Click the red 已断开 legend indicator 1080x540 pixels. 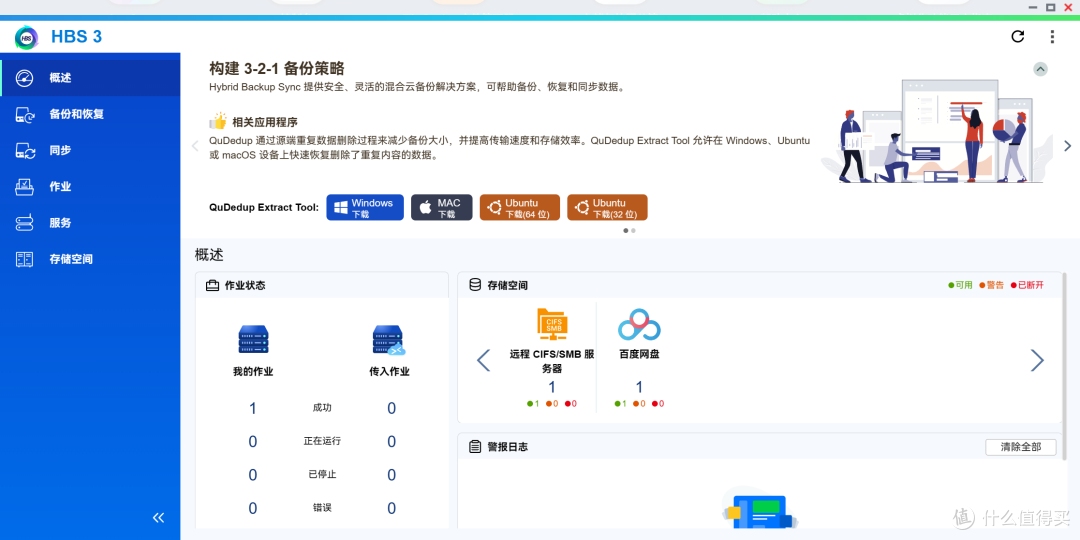click(x=1027, y=285)
